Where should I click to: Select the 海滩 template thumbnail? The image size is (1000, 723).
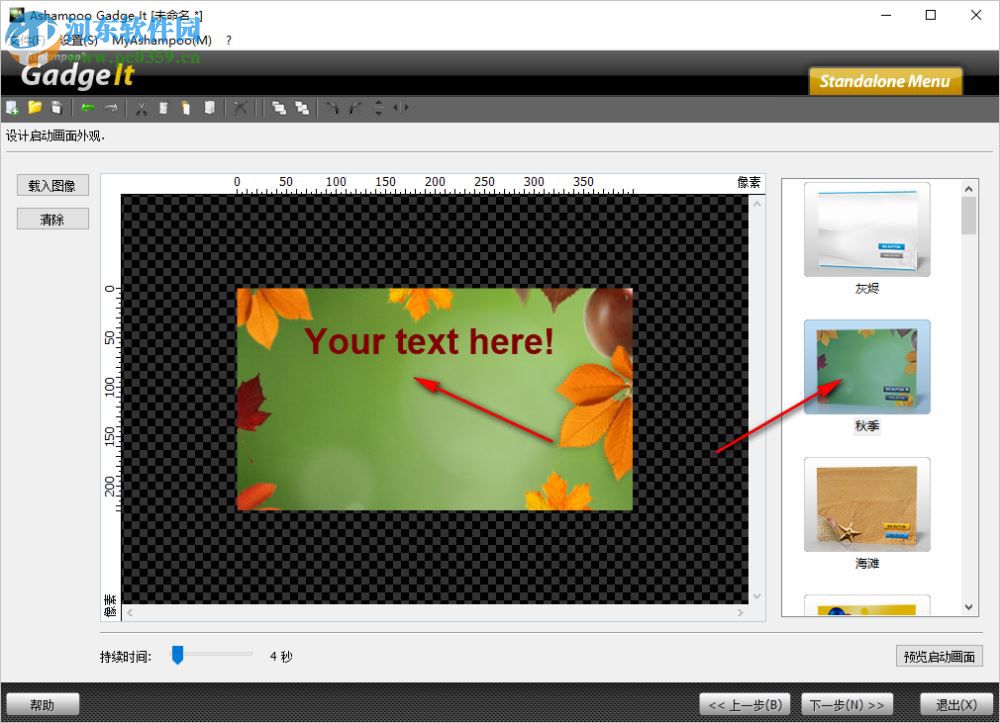pos(867,505)
